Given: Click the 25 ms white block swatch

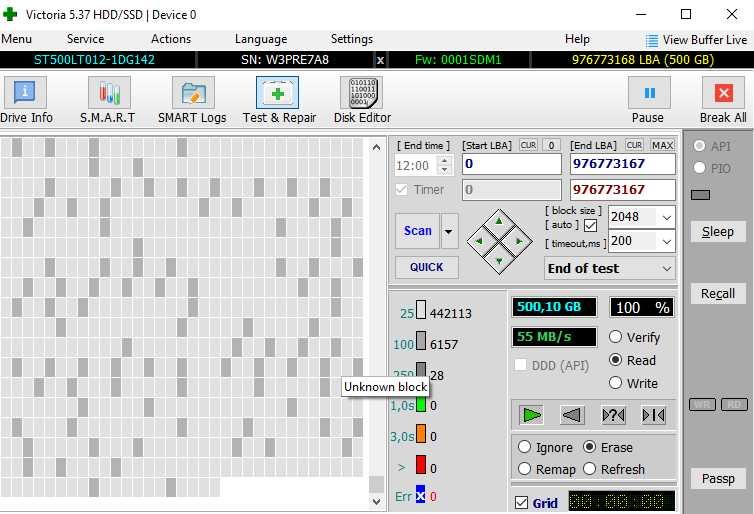Looking at the screenshot, I should (x=421, y=310).
